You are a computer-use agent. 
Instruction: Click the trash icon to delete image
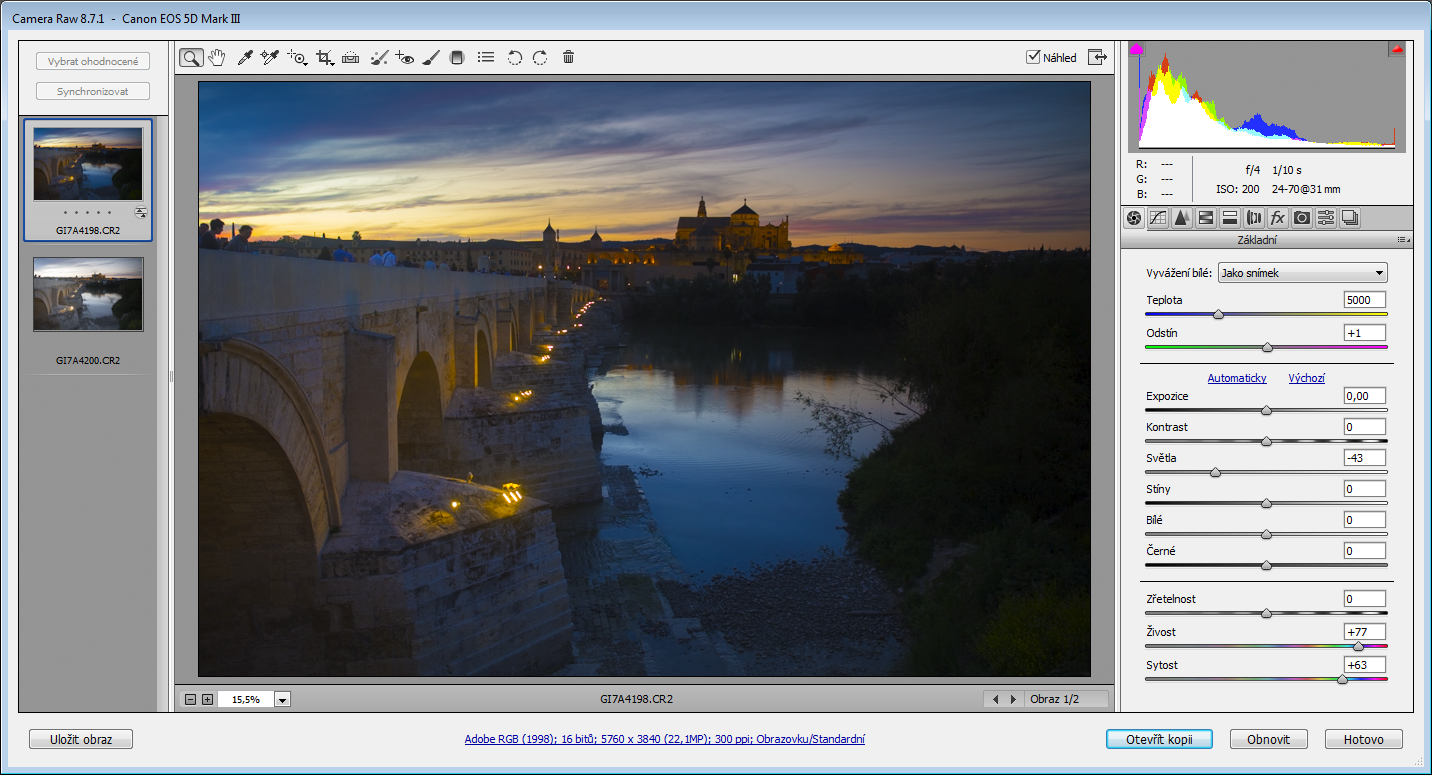point(568,58)
